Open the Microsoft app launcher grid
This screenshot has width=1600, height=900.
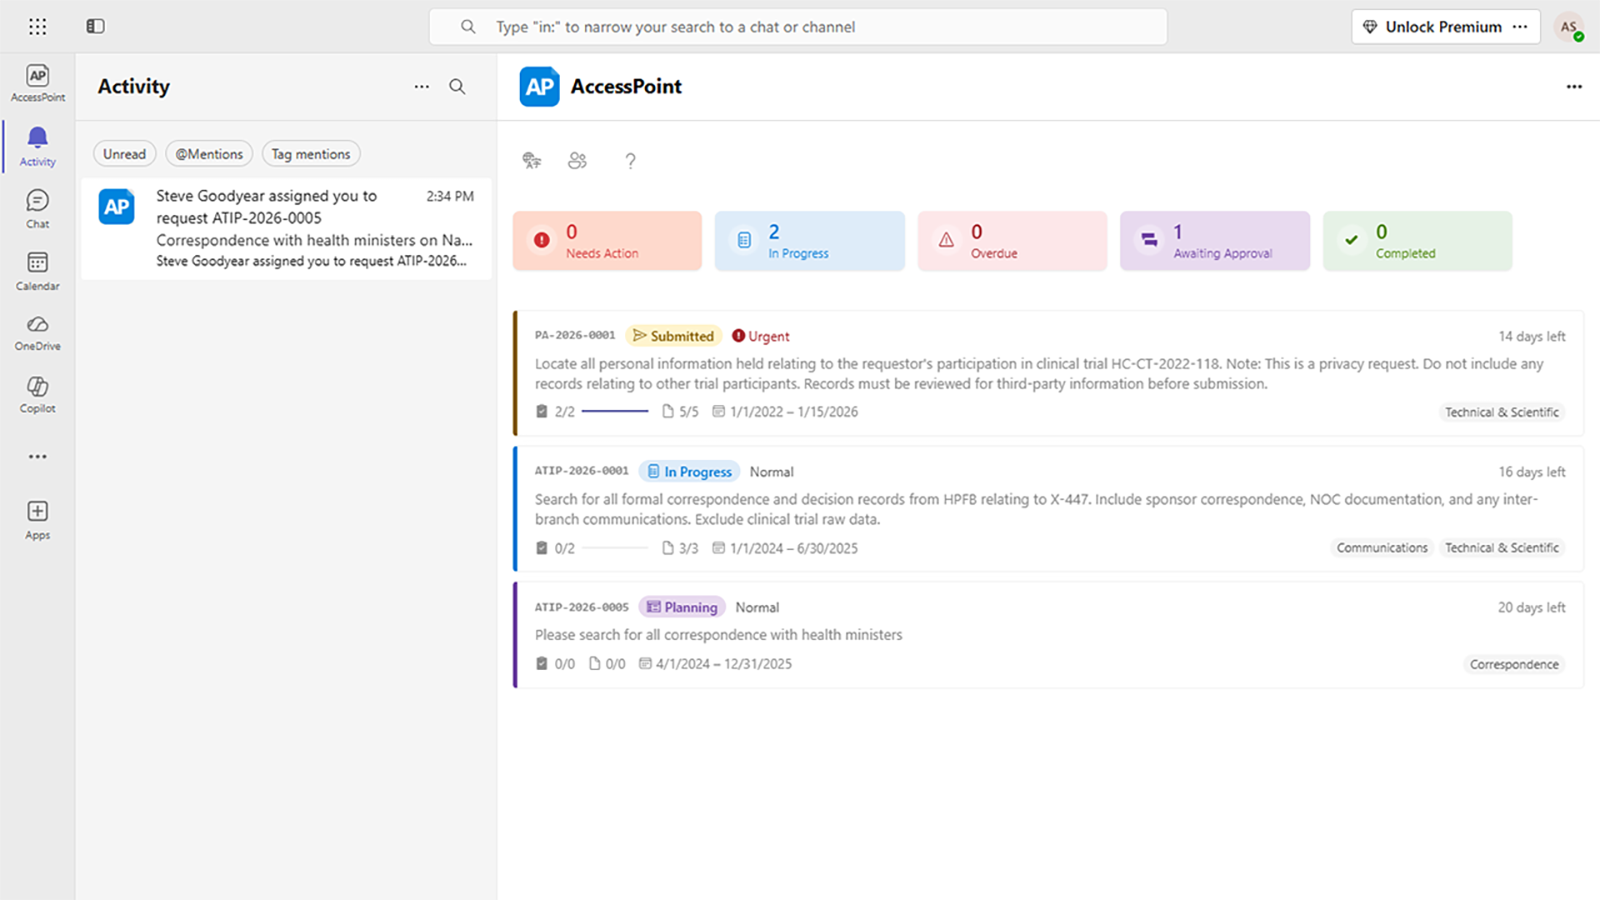coord(37,26)
